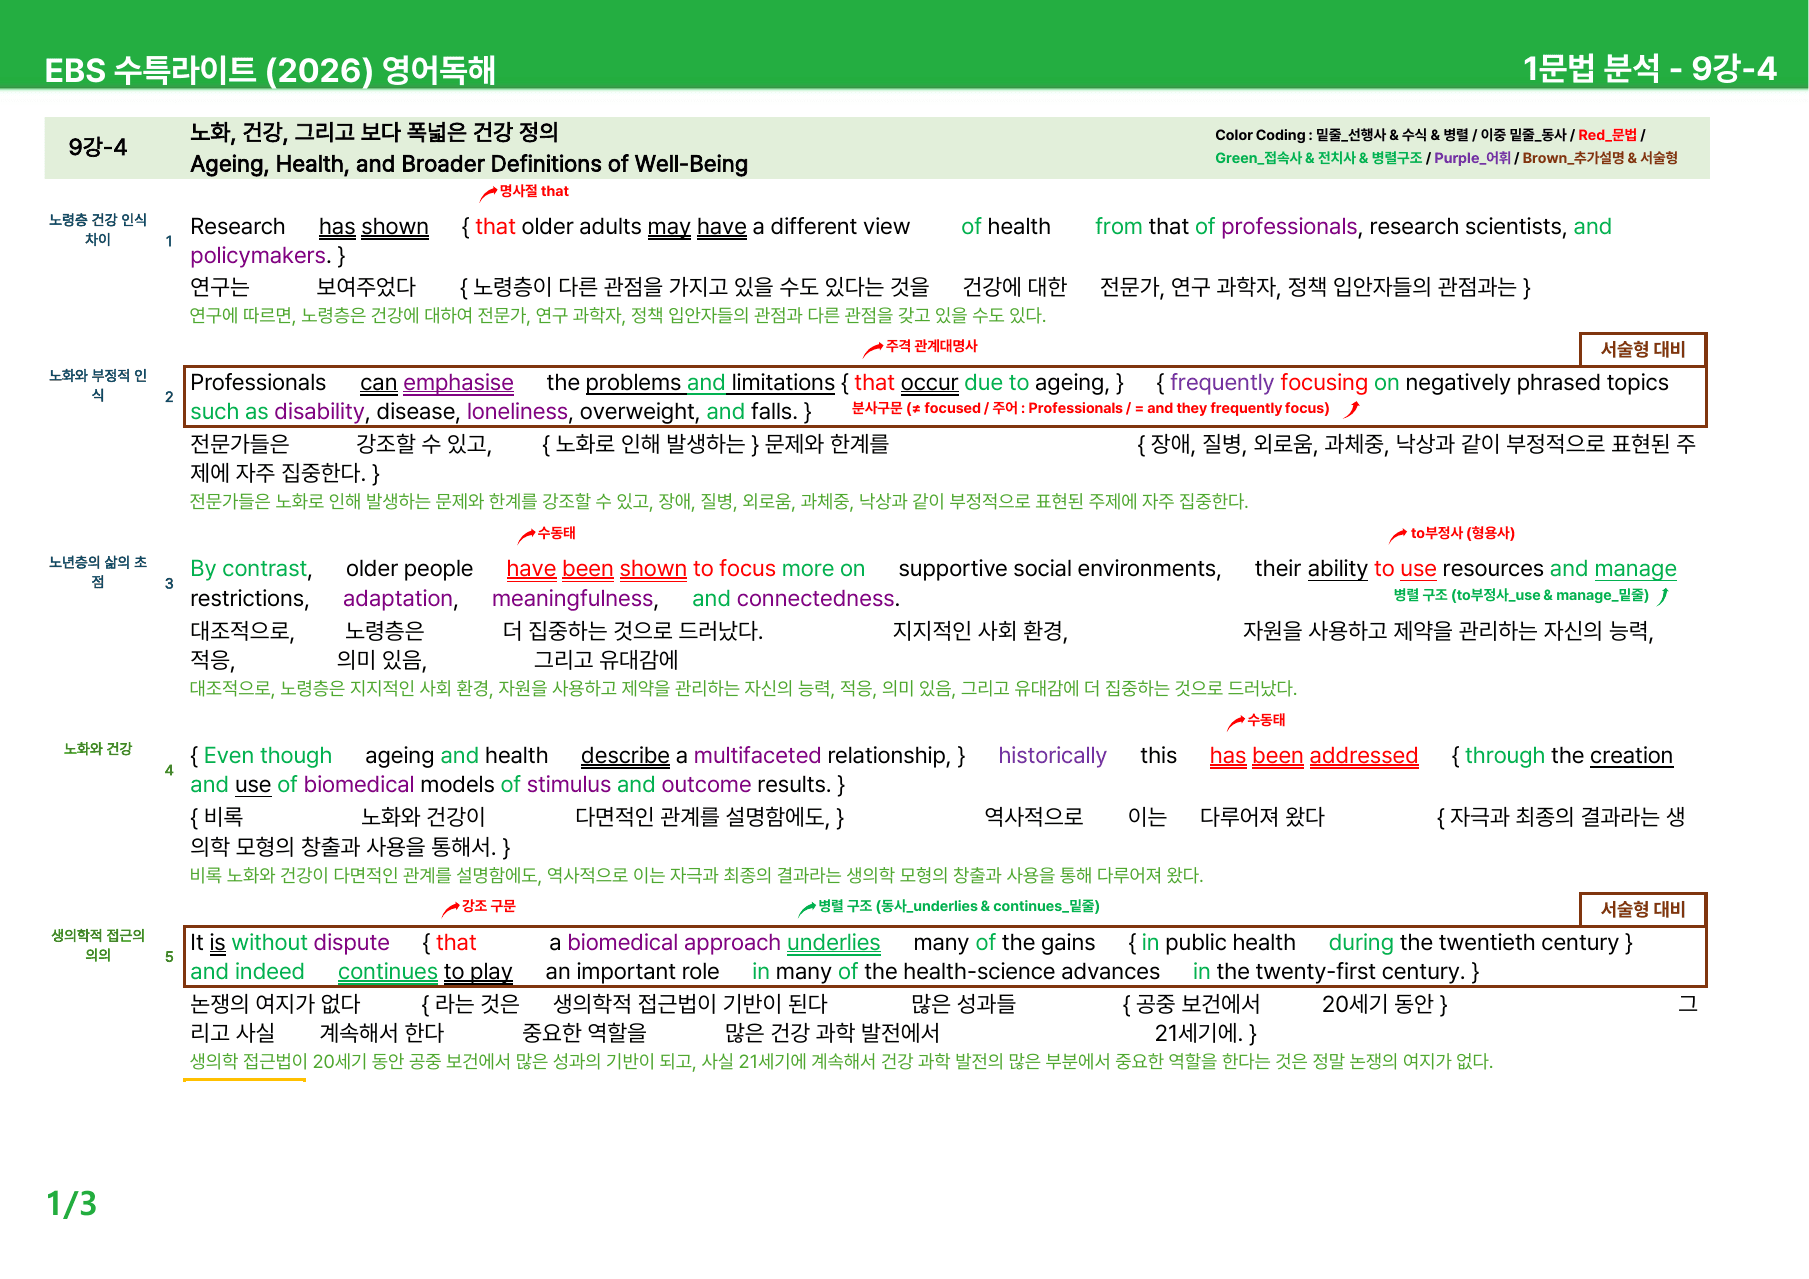Click the purple word 'loneliness'

point(517,412)
